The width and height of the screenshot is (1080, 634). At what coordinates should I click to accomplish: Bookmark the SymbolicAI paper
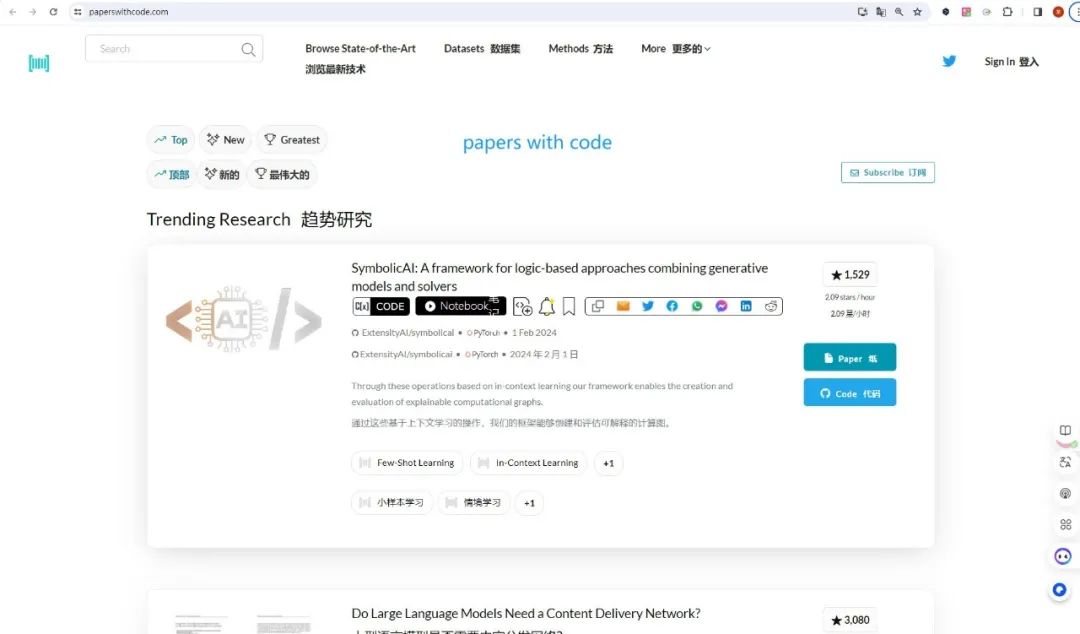click(569, 306)
